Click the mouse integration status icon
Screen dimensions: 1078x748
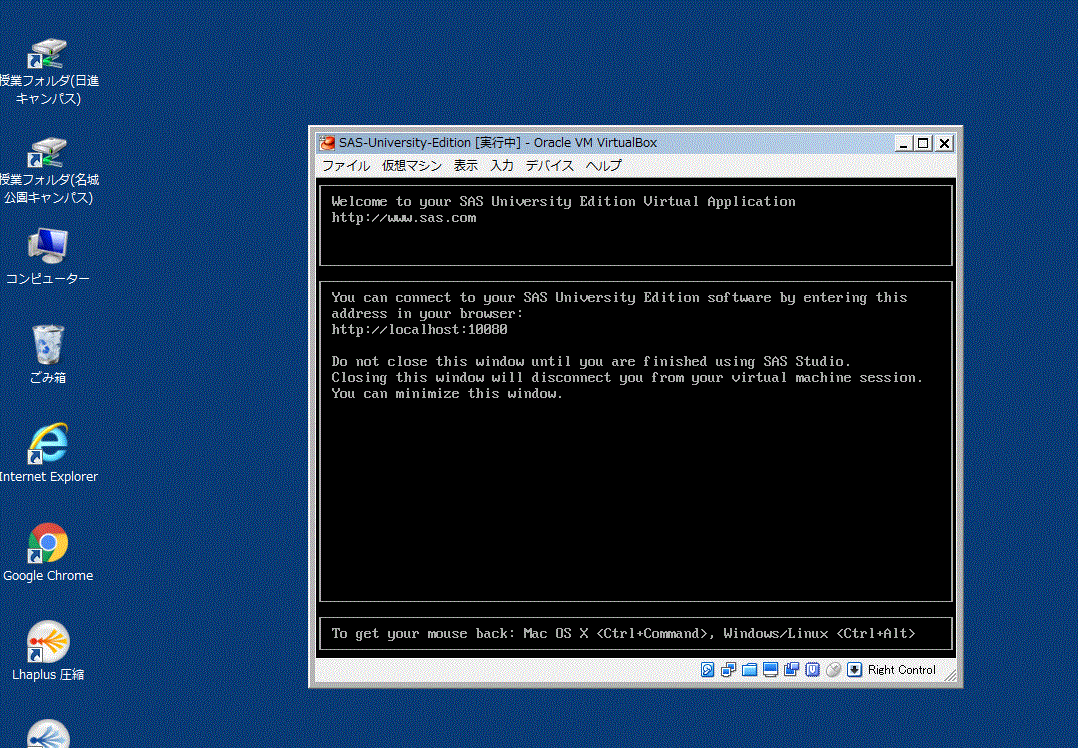pos(833,670)
